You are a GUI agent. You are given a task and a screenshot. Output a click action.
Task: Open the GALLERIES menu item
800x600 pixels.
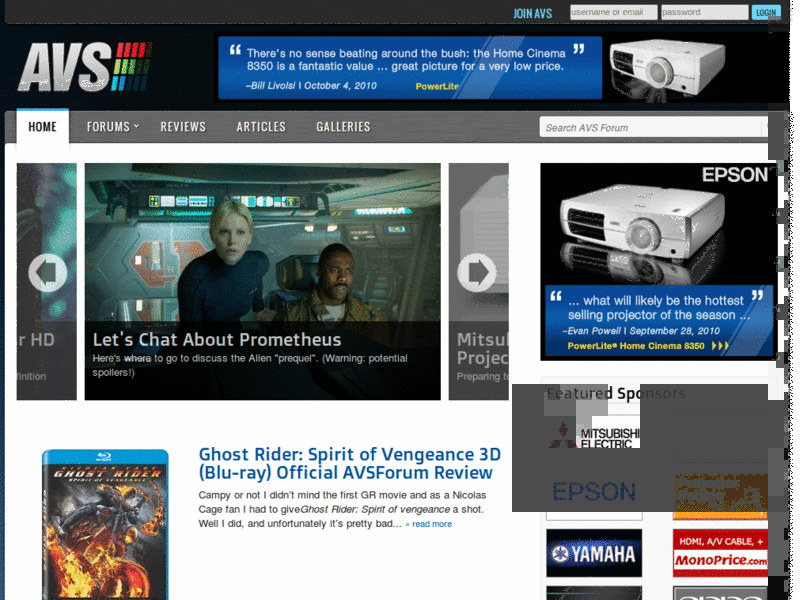click(343, 127)
